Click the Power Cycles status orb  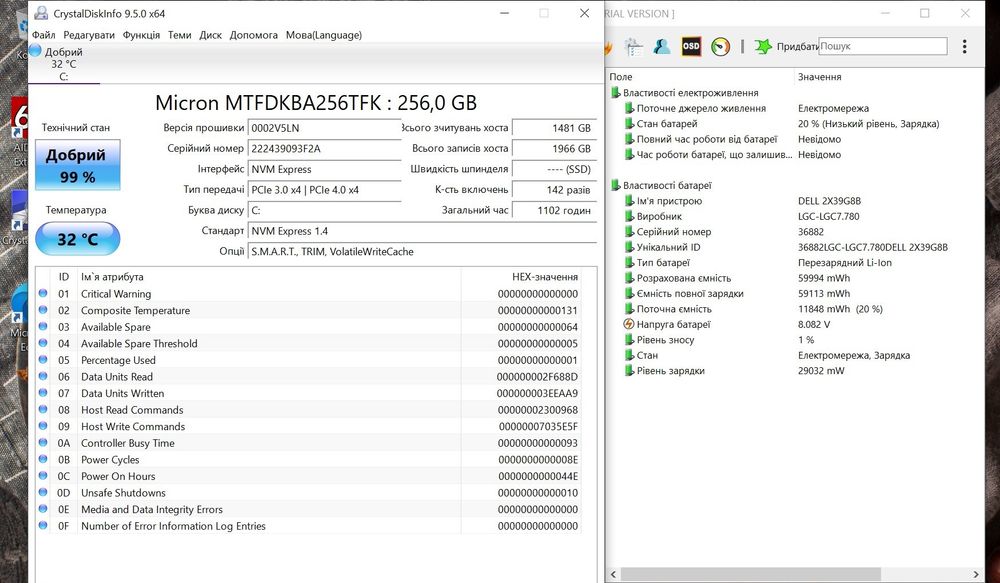(43, 459)
